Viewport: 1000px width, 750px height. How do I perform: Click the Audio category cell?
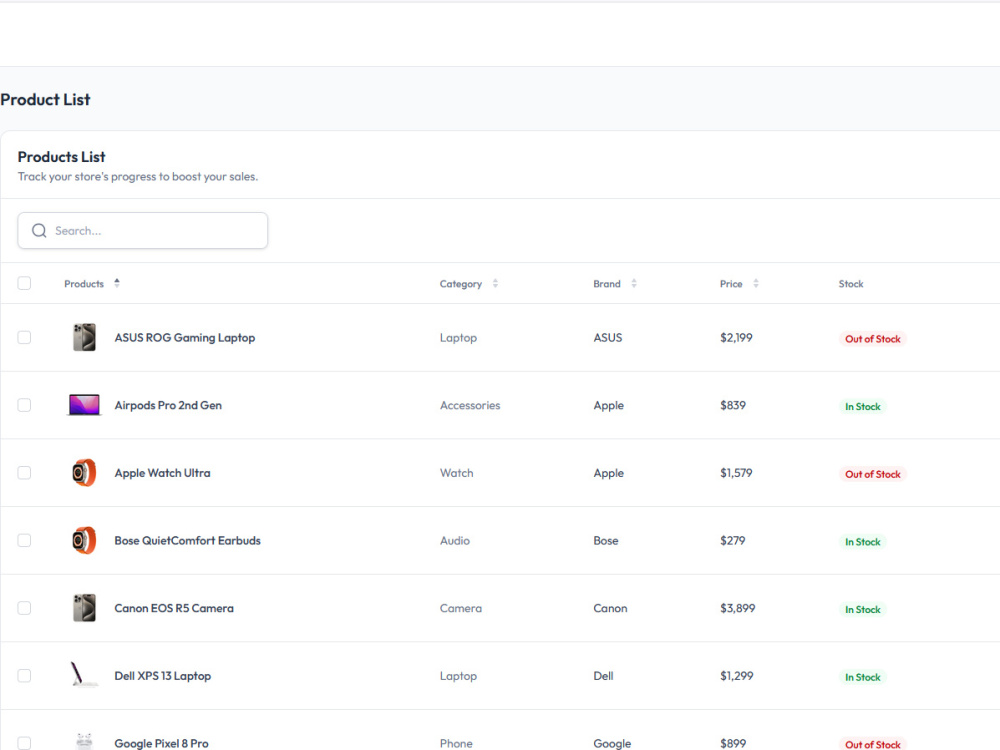[455, 540]
